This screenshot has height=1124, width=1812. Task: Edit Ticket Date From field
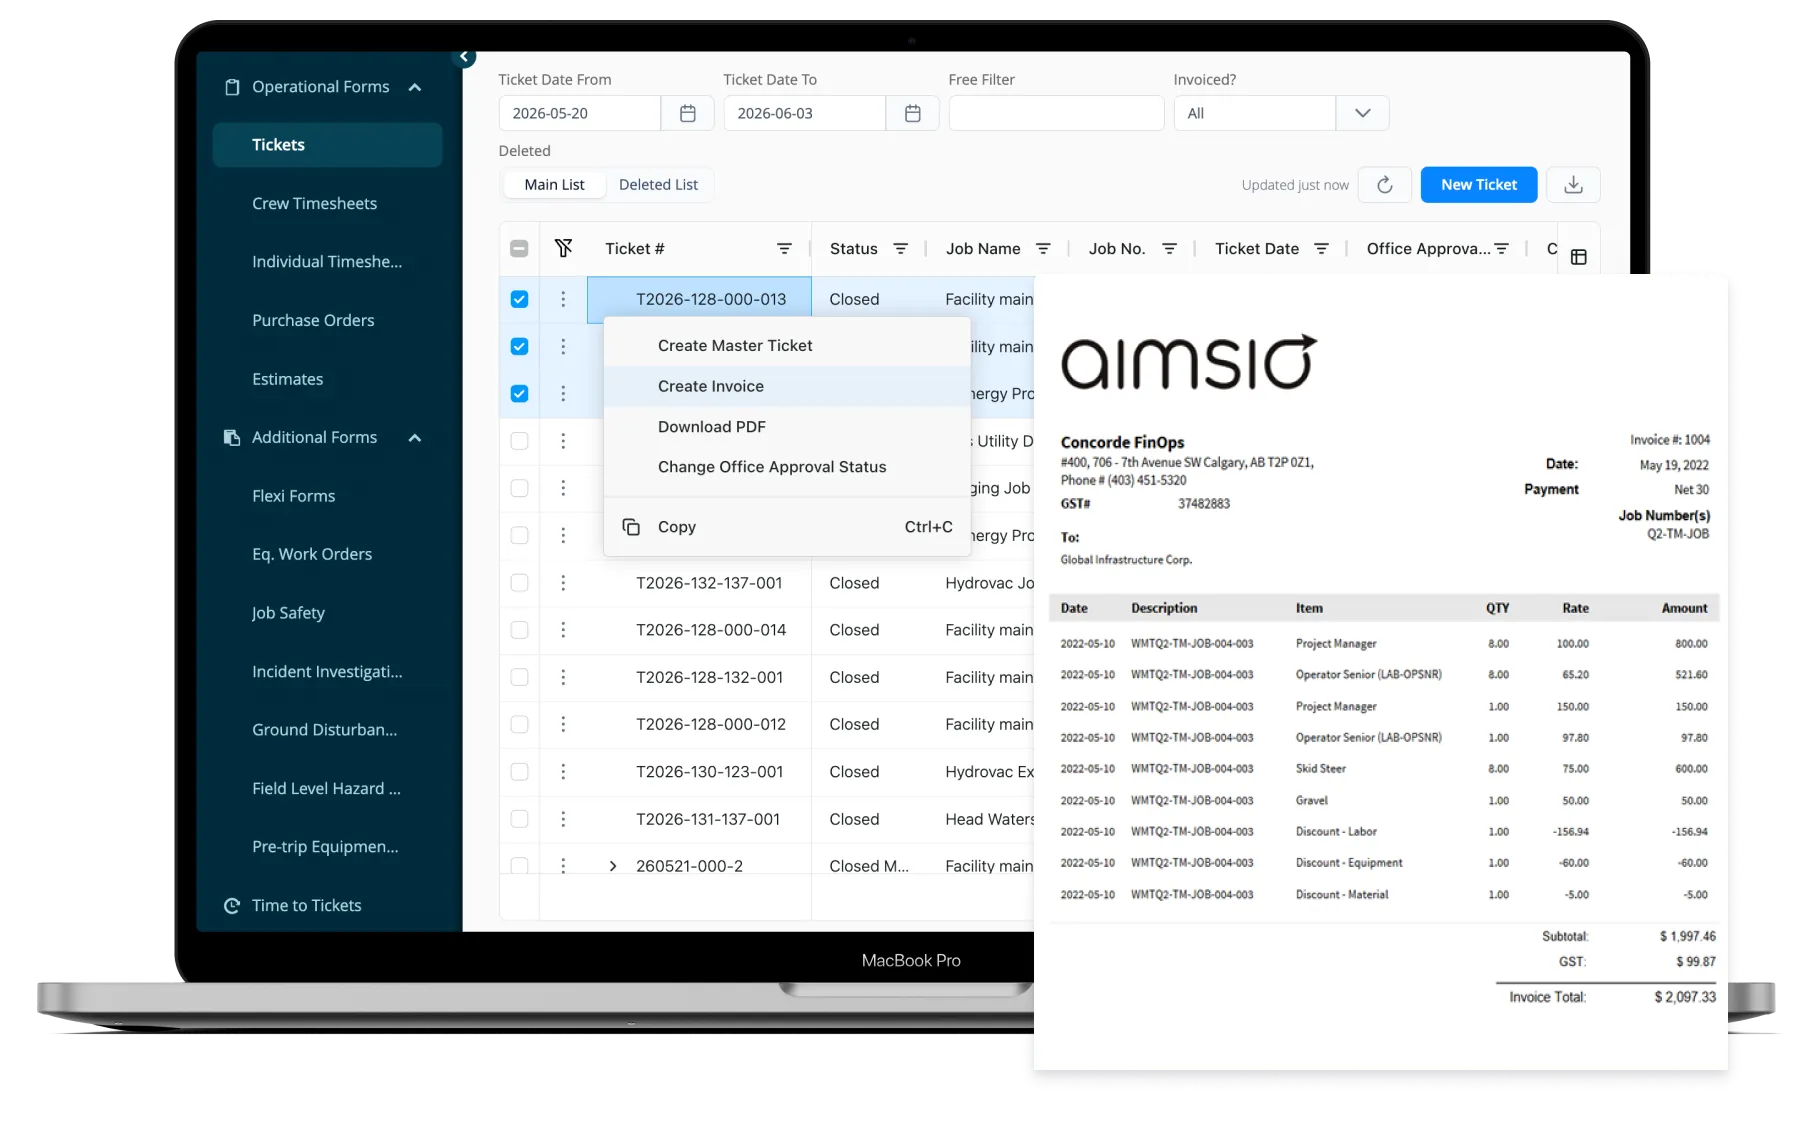(x=580, y=113)
